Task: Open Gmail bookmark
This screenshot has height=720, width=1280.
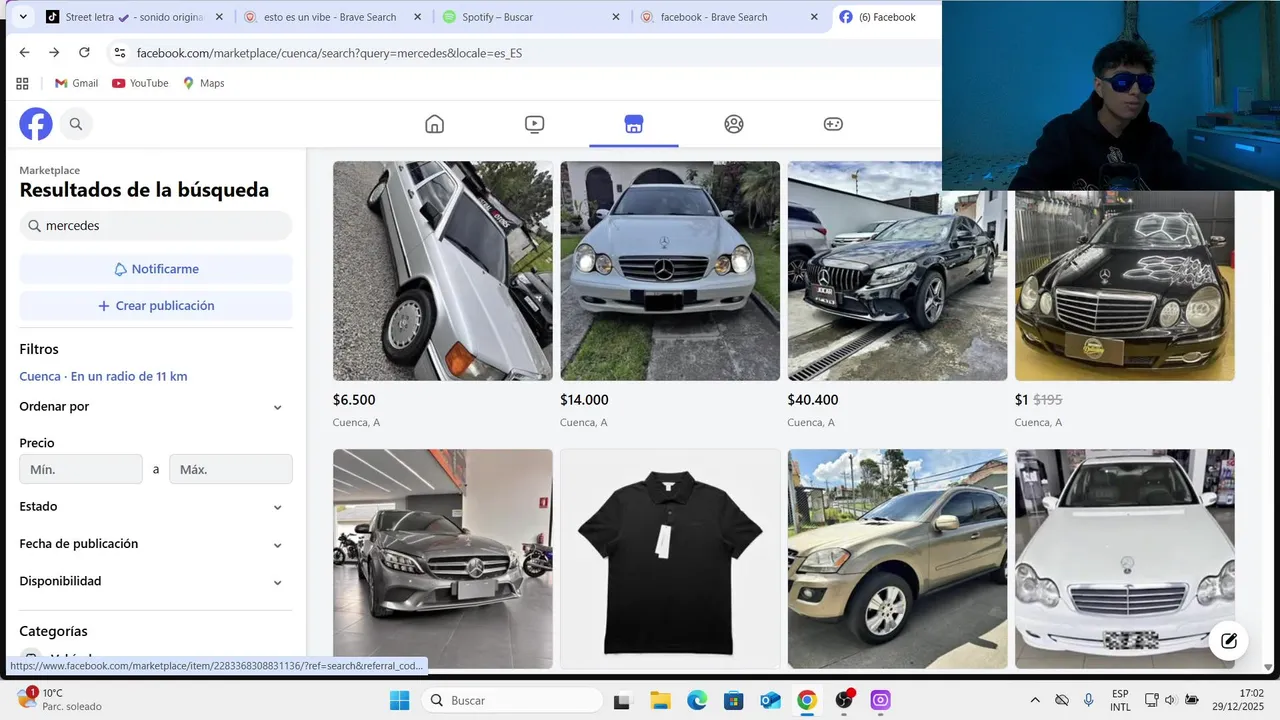Action: 76,83
